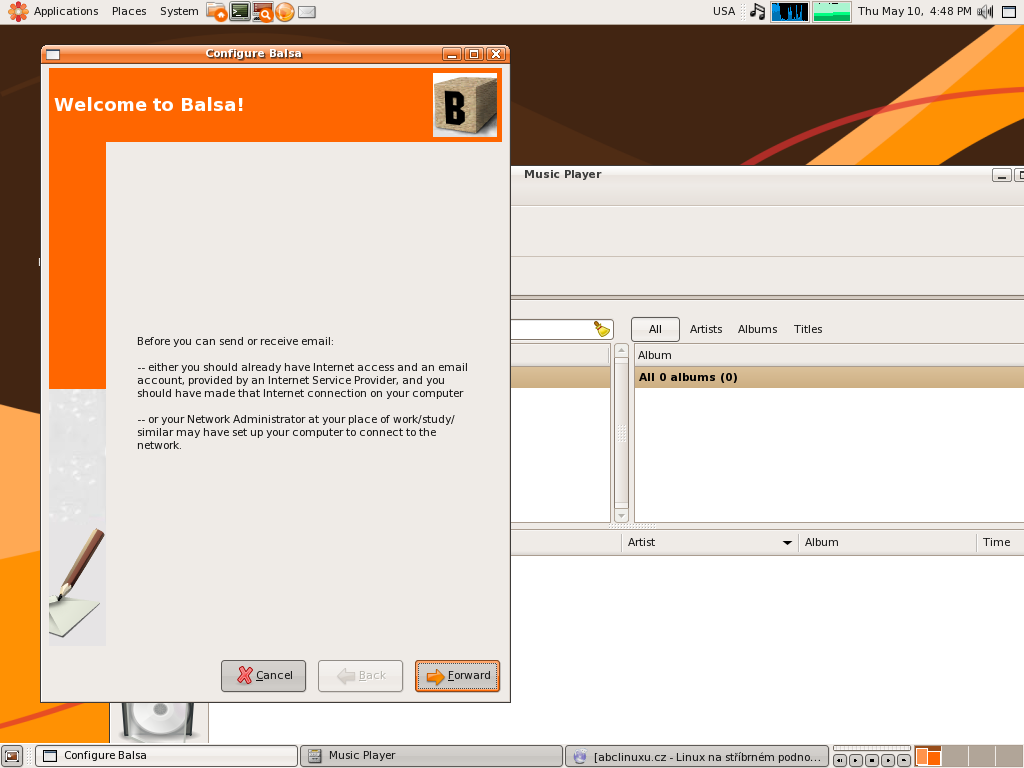This screenshot has height=768, width=1024.
Task: Click the scroll down arrow in artist list
Action: 622,515
